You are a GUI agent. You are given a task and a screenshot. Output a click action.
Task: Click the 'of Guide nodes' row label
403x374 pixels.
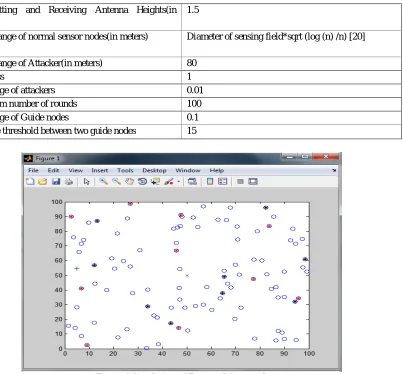point(40,117)
